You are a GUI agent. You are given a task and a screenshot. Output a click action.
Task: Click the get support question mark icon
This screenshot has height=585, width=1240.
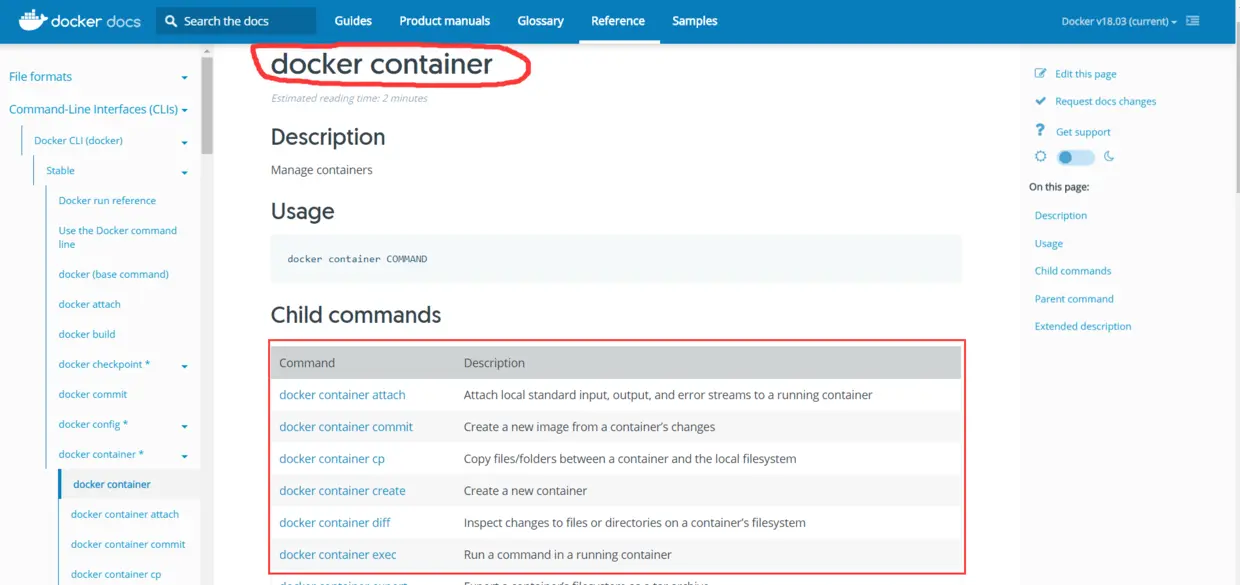[x=1040, y=131]
